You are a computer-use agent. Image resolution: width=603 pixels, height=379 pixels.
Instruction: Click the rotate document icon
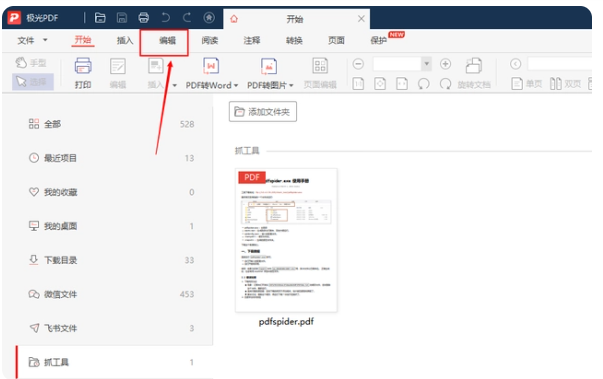[474, 66]
